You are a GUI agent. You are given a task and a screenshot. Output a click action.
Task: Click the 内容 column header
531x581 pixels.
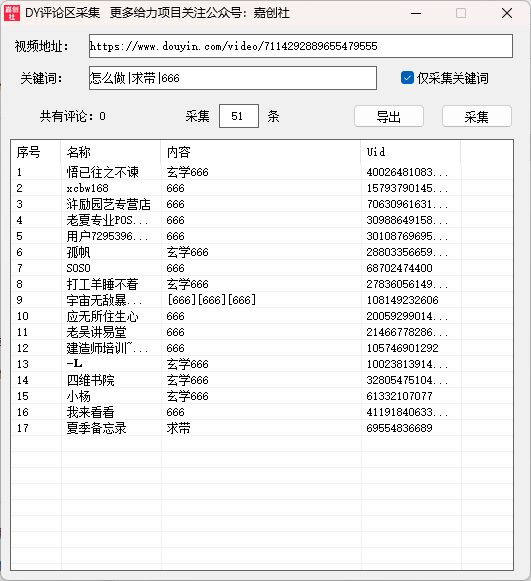(260, 152)
